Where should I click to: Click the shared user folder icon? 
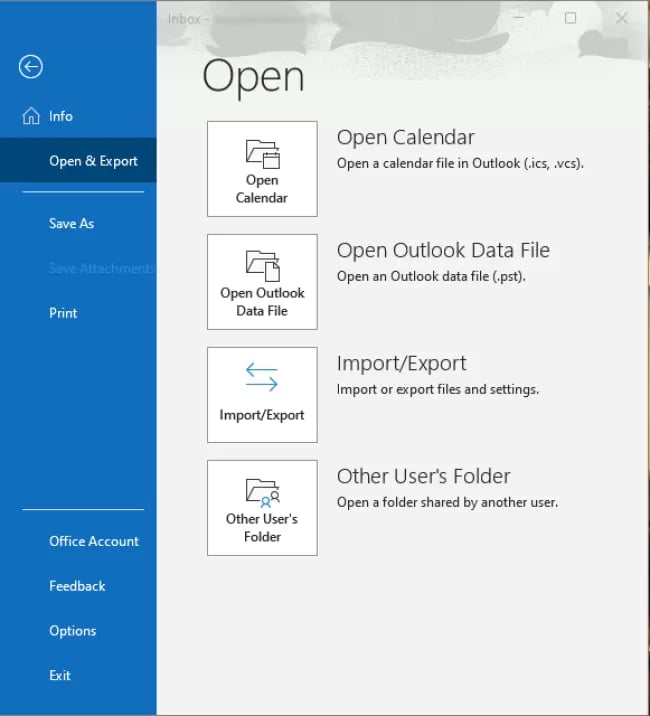pos(263,493)
